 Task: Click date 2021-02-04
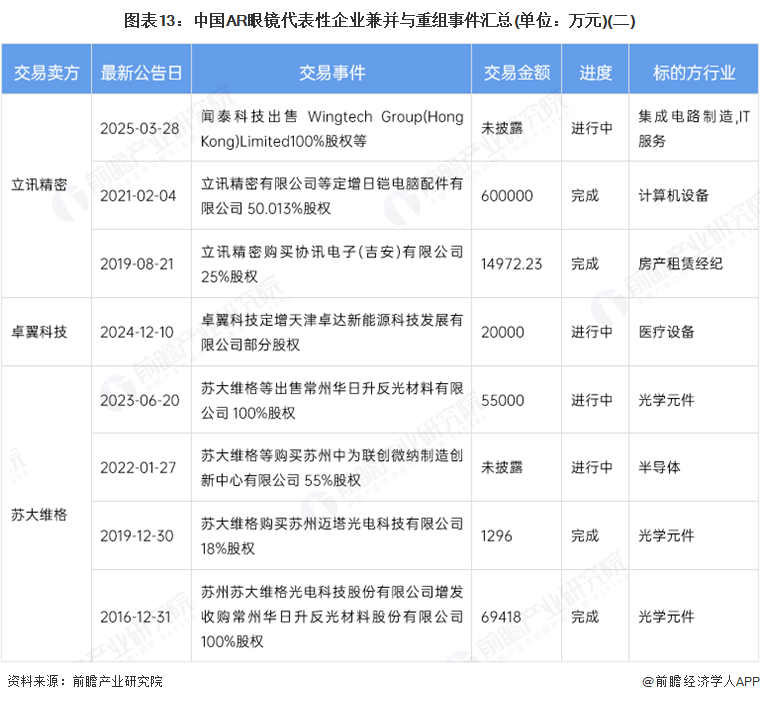pos(138,196)
